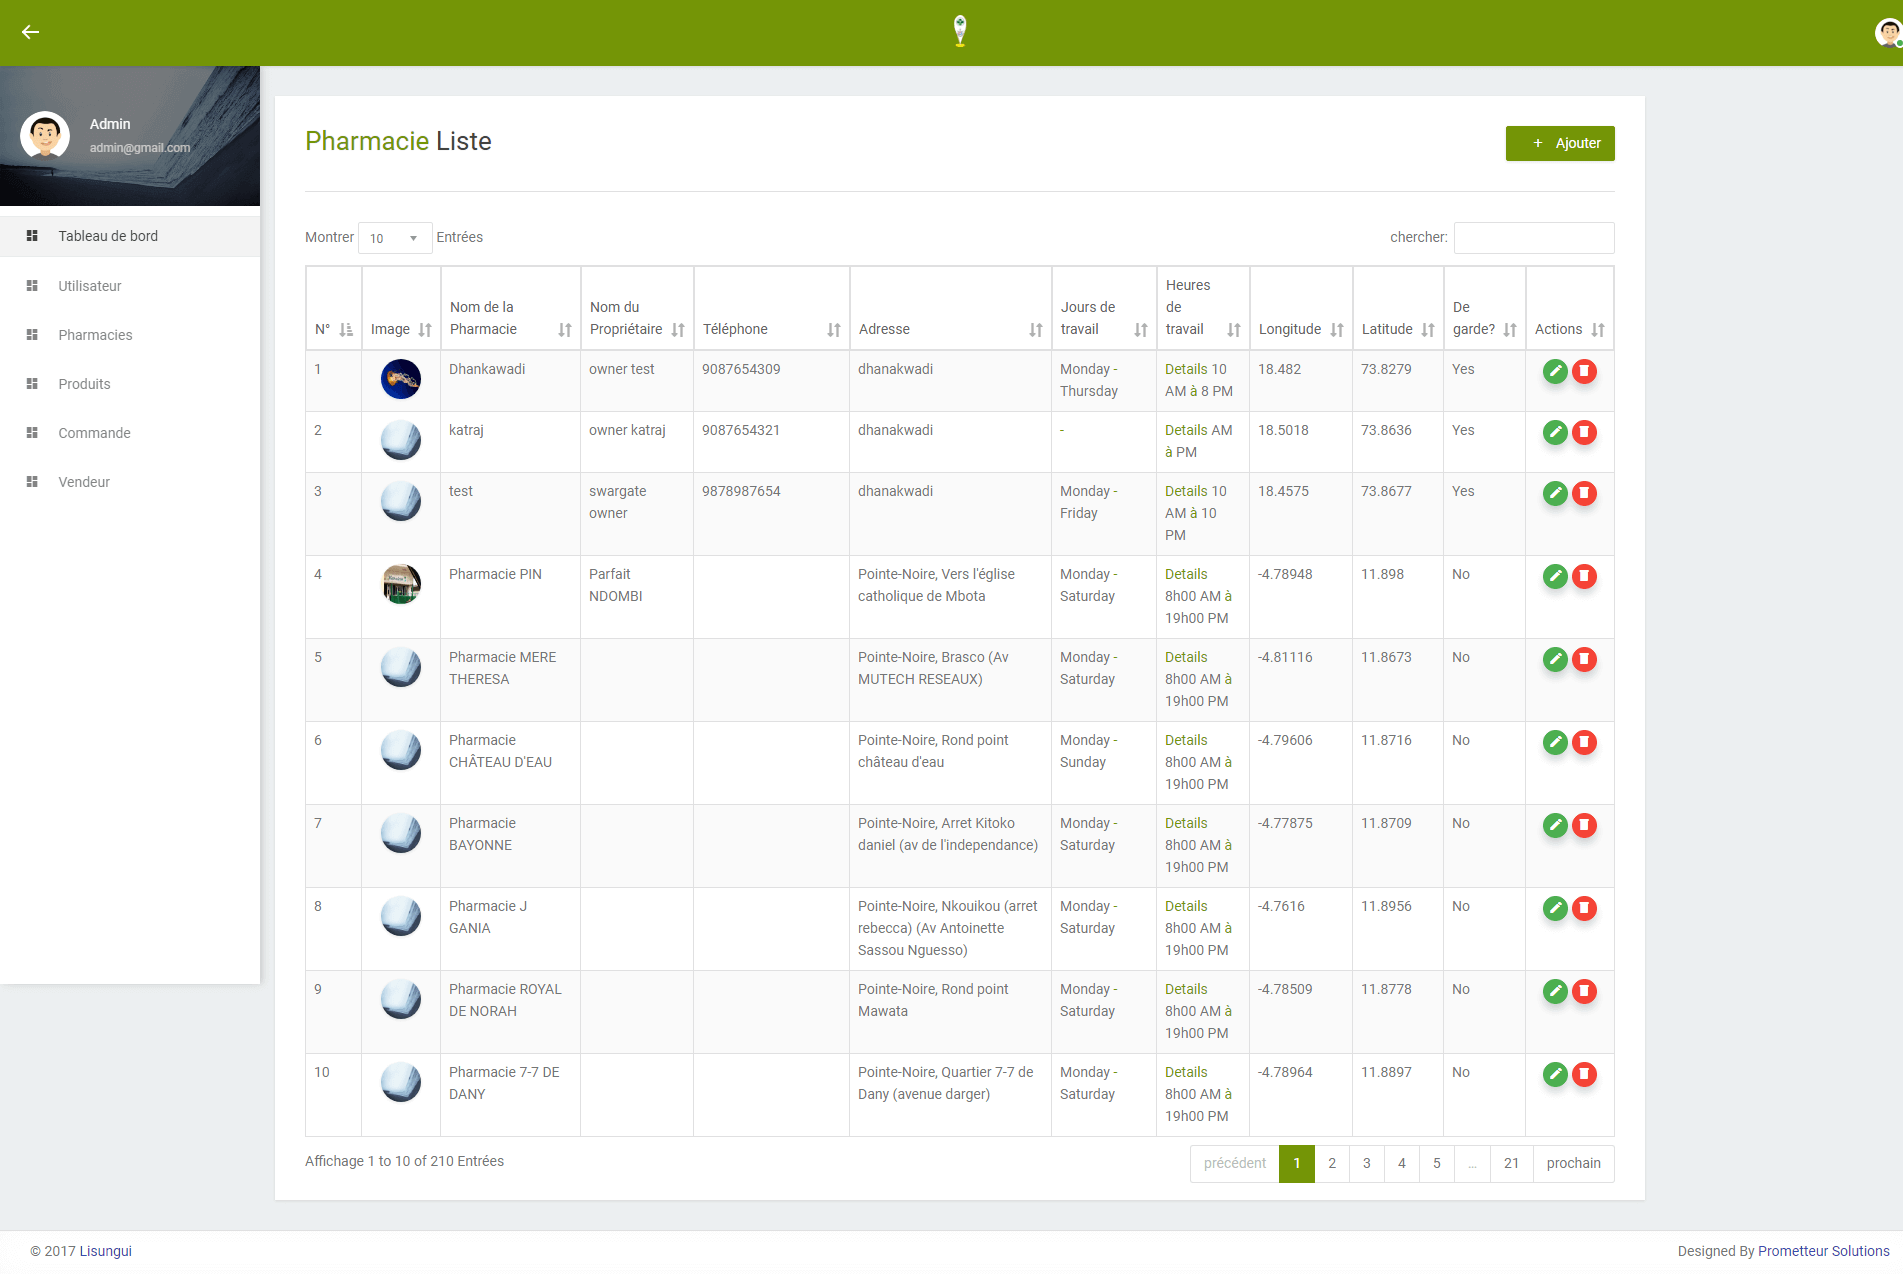Viewport: 1903px width, 1274px height.
Task: Open the entries per page dropdown
Action: click(x=394, y=238)
